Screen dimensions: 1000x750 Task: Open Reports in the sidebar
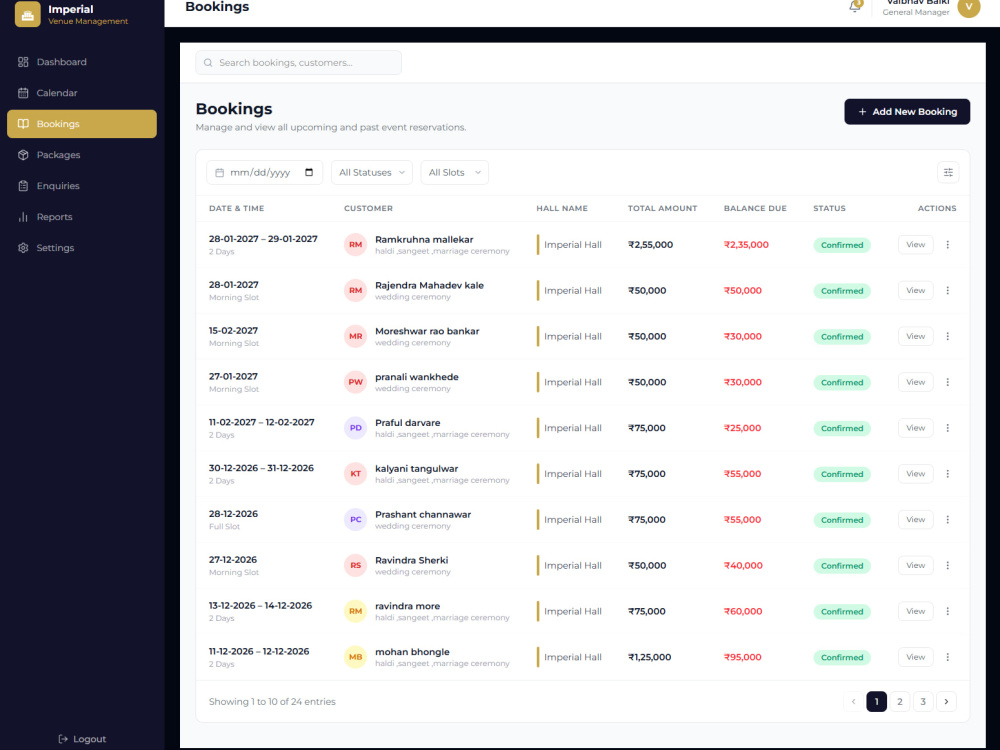click(x=82, y=217)
